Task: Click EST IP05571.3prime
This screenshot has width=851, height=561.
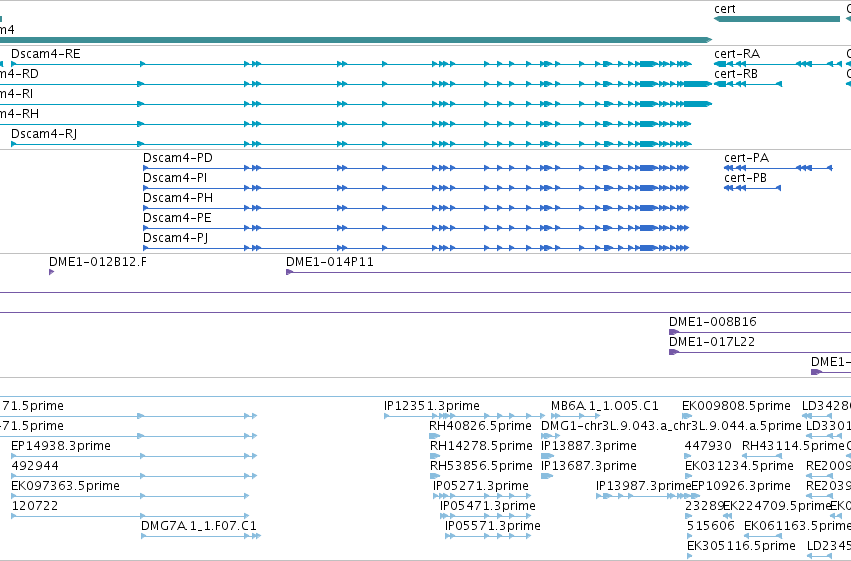Action: (x=493, y=526)
